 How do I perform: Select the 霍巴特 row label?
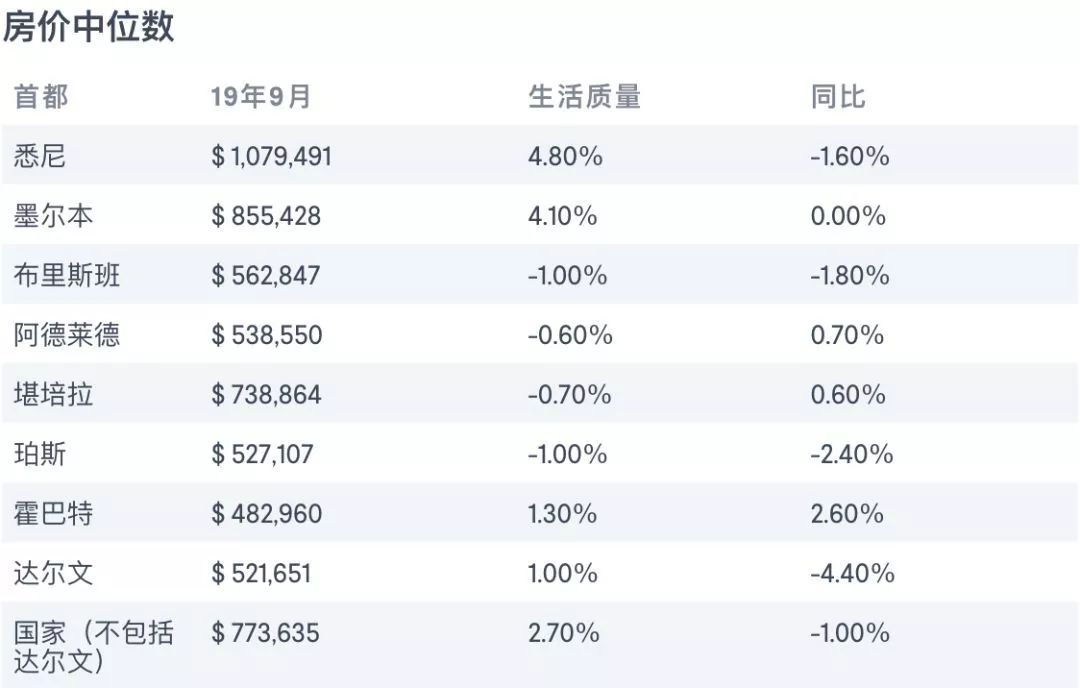point(53,514)
